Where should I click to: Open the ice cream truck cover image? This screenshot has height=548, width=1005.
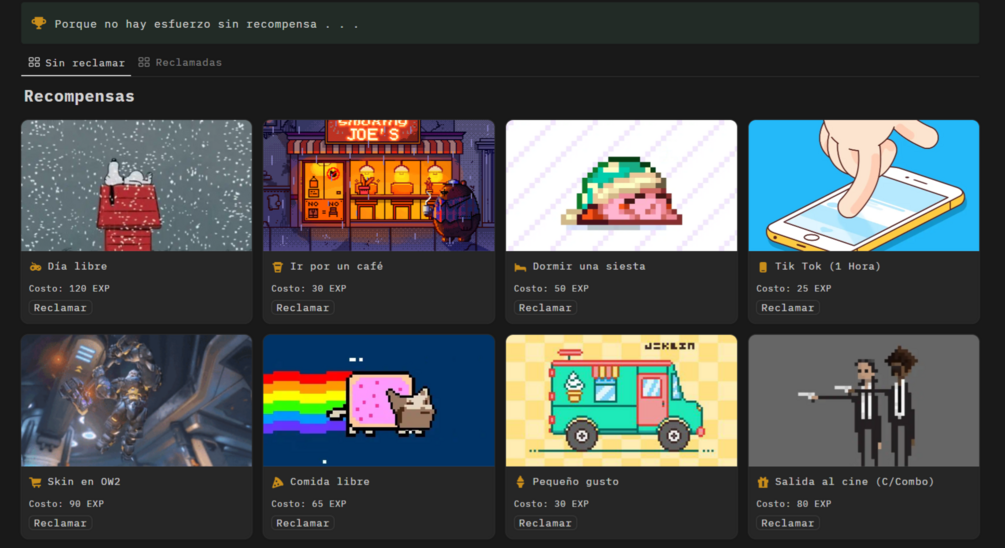(x=621, y=401)
